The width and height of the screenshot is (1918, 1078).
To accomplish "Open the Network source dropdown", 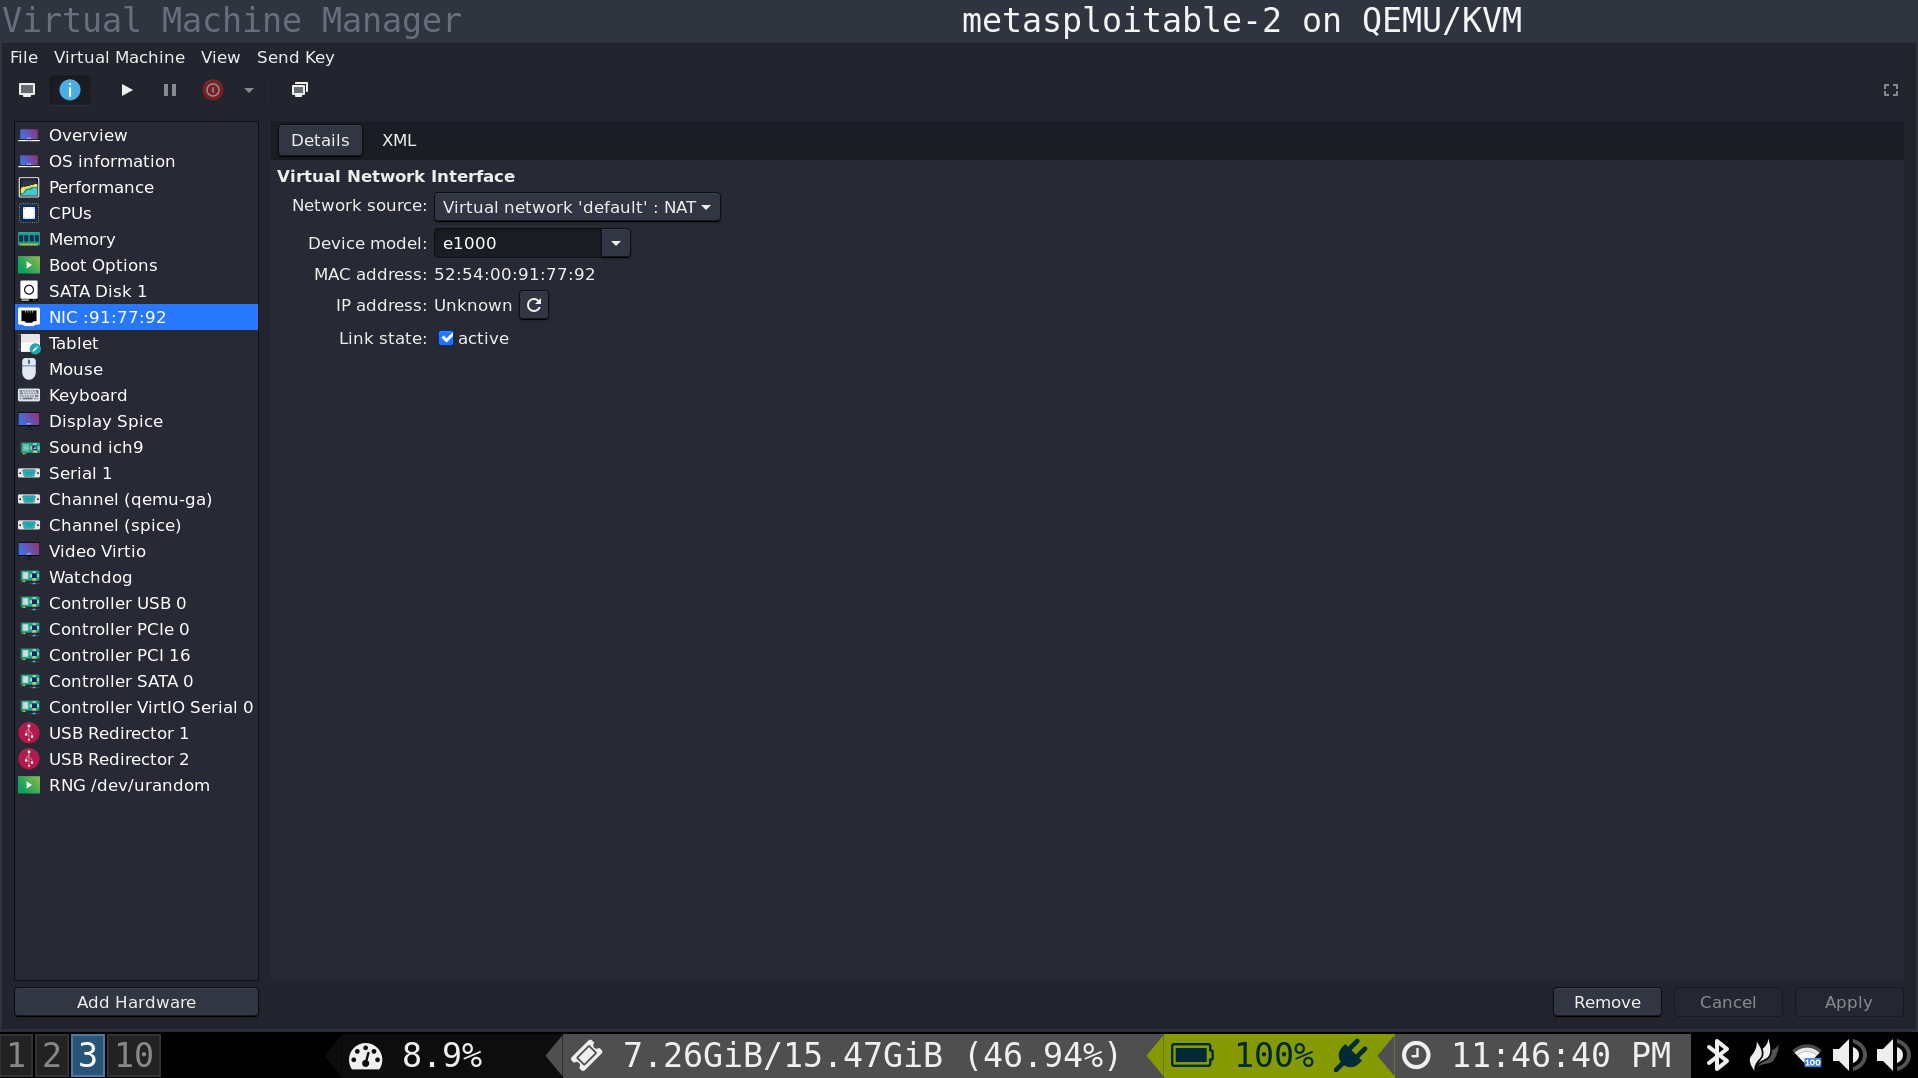I will click(x=577, y=207).
